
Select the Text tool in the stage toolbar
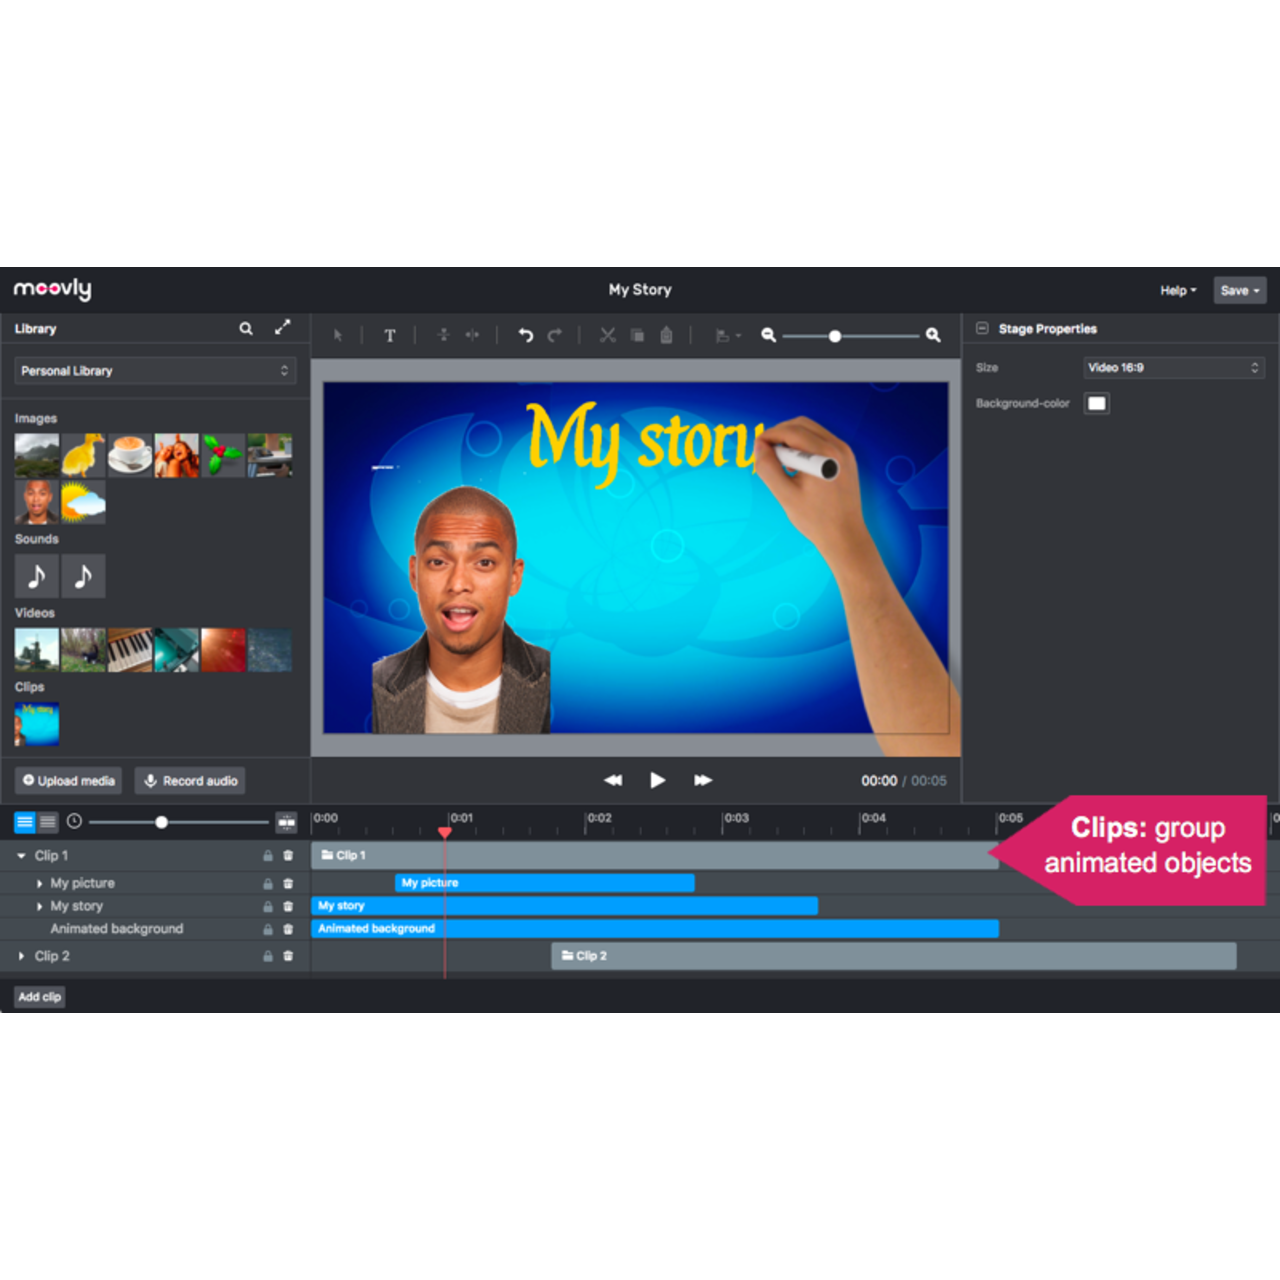coord(390,335)
